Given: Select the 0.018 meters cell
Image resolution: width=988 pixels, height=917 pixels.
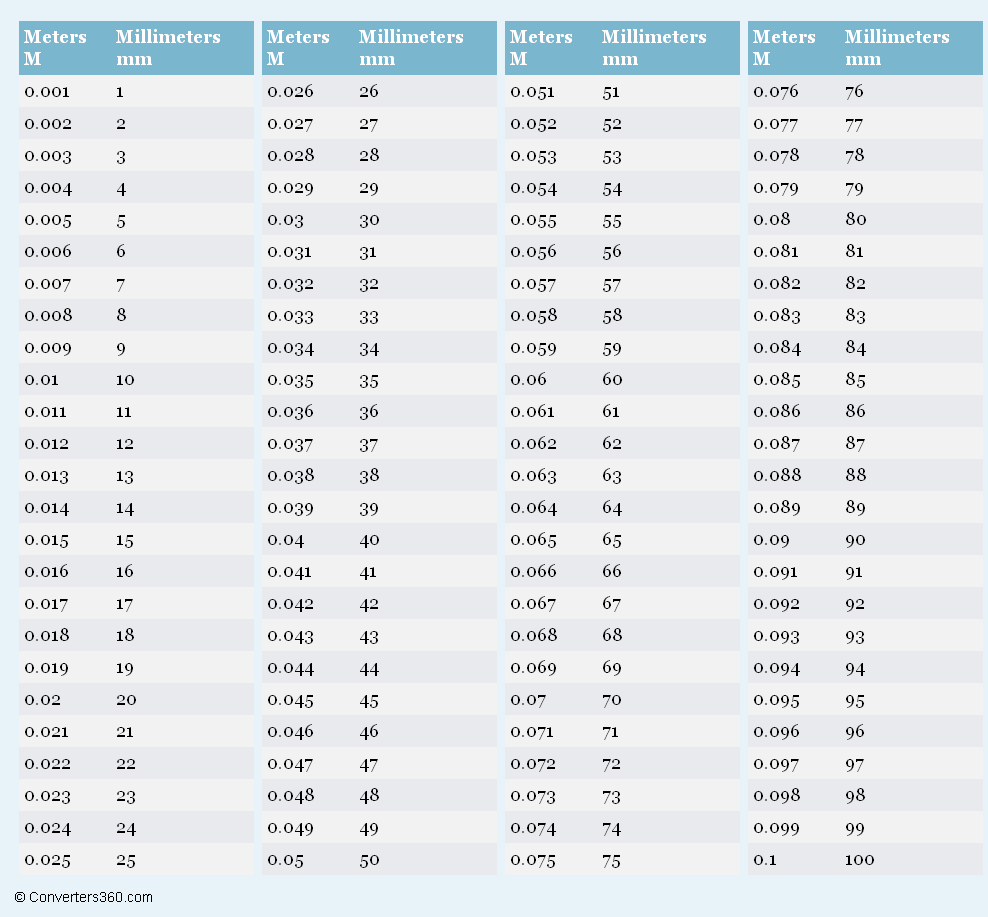Looking at the screenshot, I should (47, 636).
